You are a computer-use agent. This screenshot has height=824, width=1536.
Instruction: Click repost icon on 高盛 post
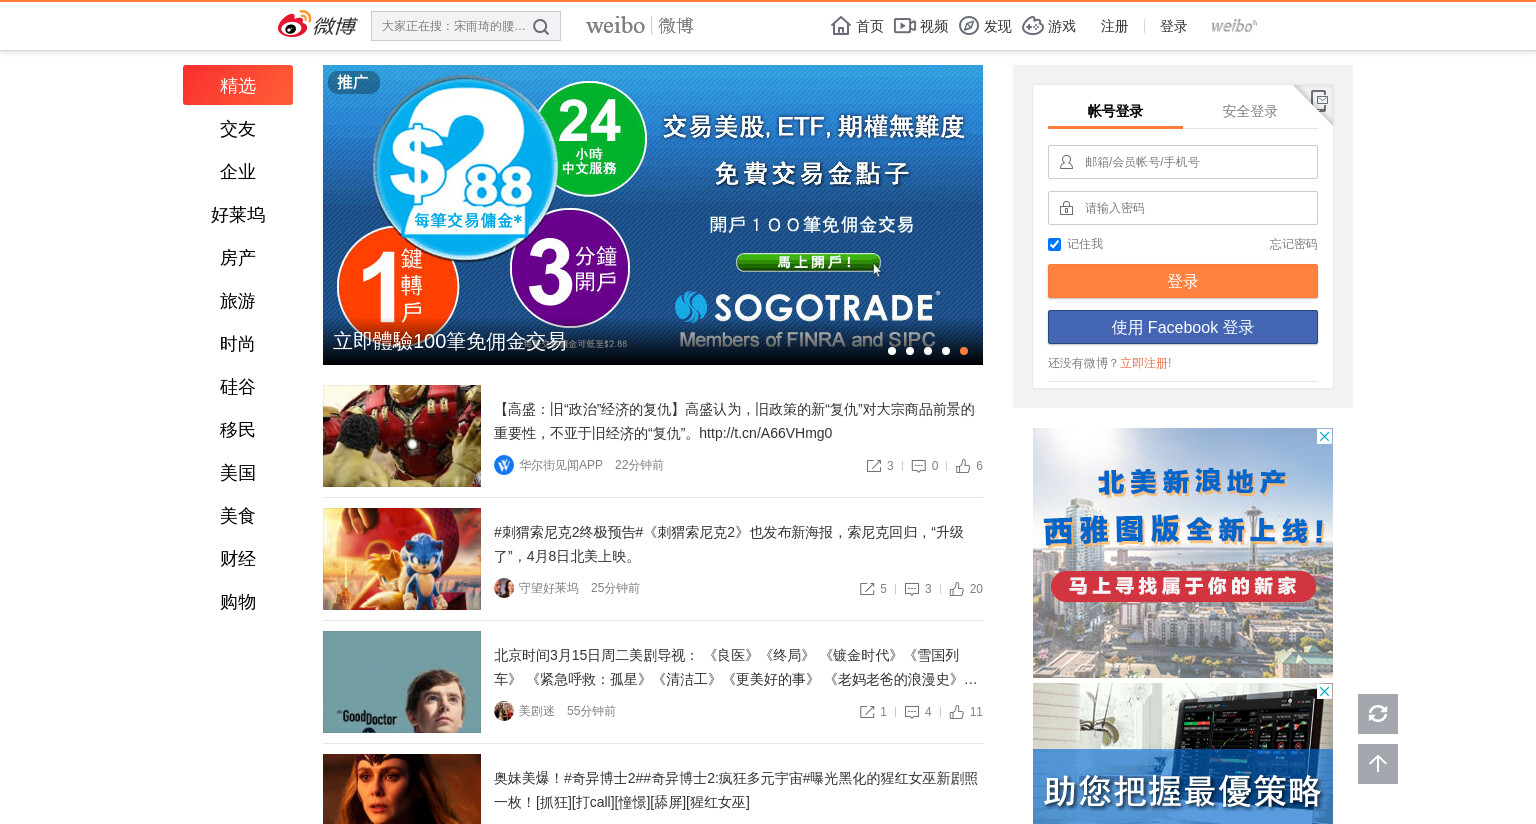pyautogui.click(x=874, y=466)
